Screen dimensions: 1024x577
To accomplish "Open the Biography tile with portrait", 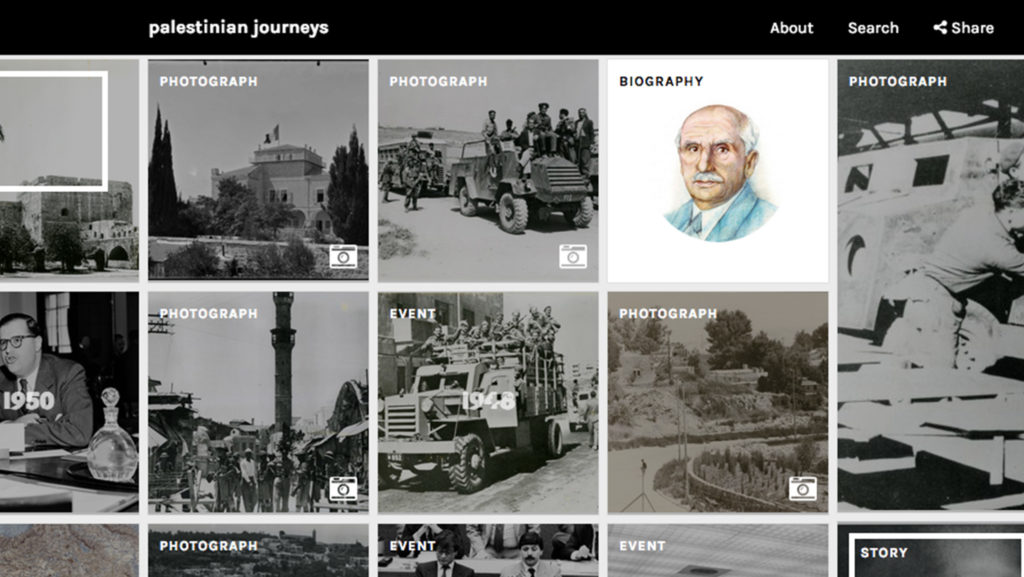I will click(x=718, y=171).
